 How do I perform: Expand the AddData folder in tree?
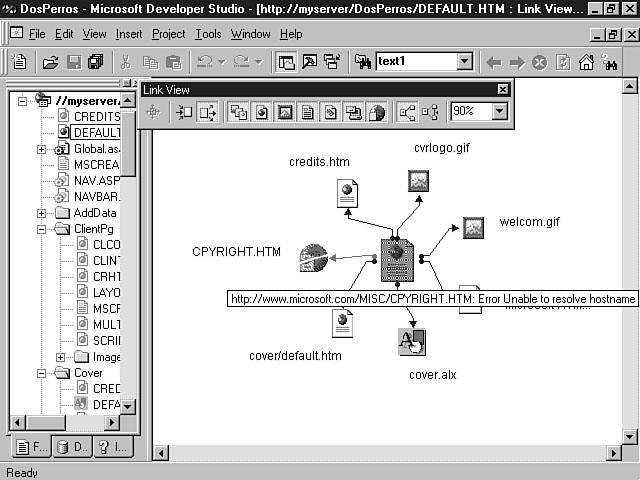click(x=42, y=213)
